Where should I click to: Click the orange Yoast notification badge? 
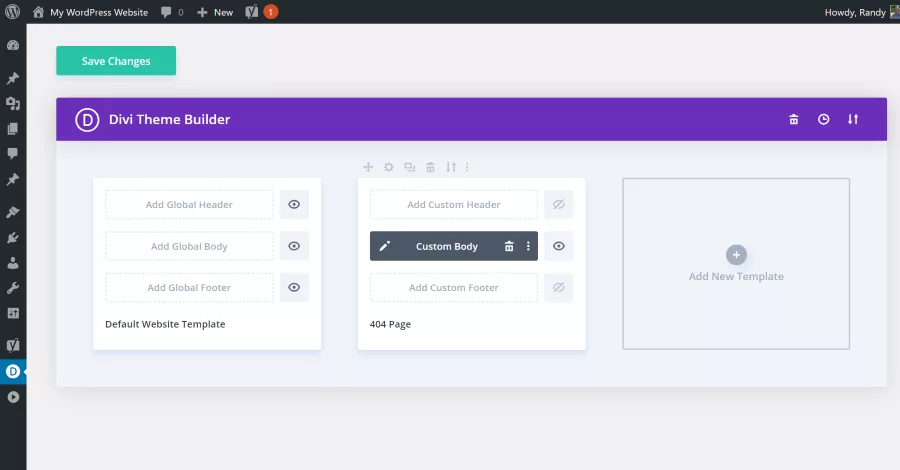[270, 12]
